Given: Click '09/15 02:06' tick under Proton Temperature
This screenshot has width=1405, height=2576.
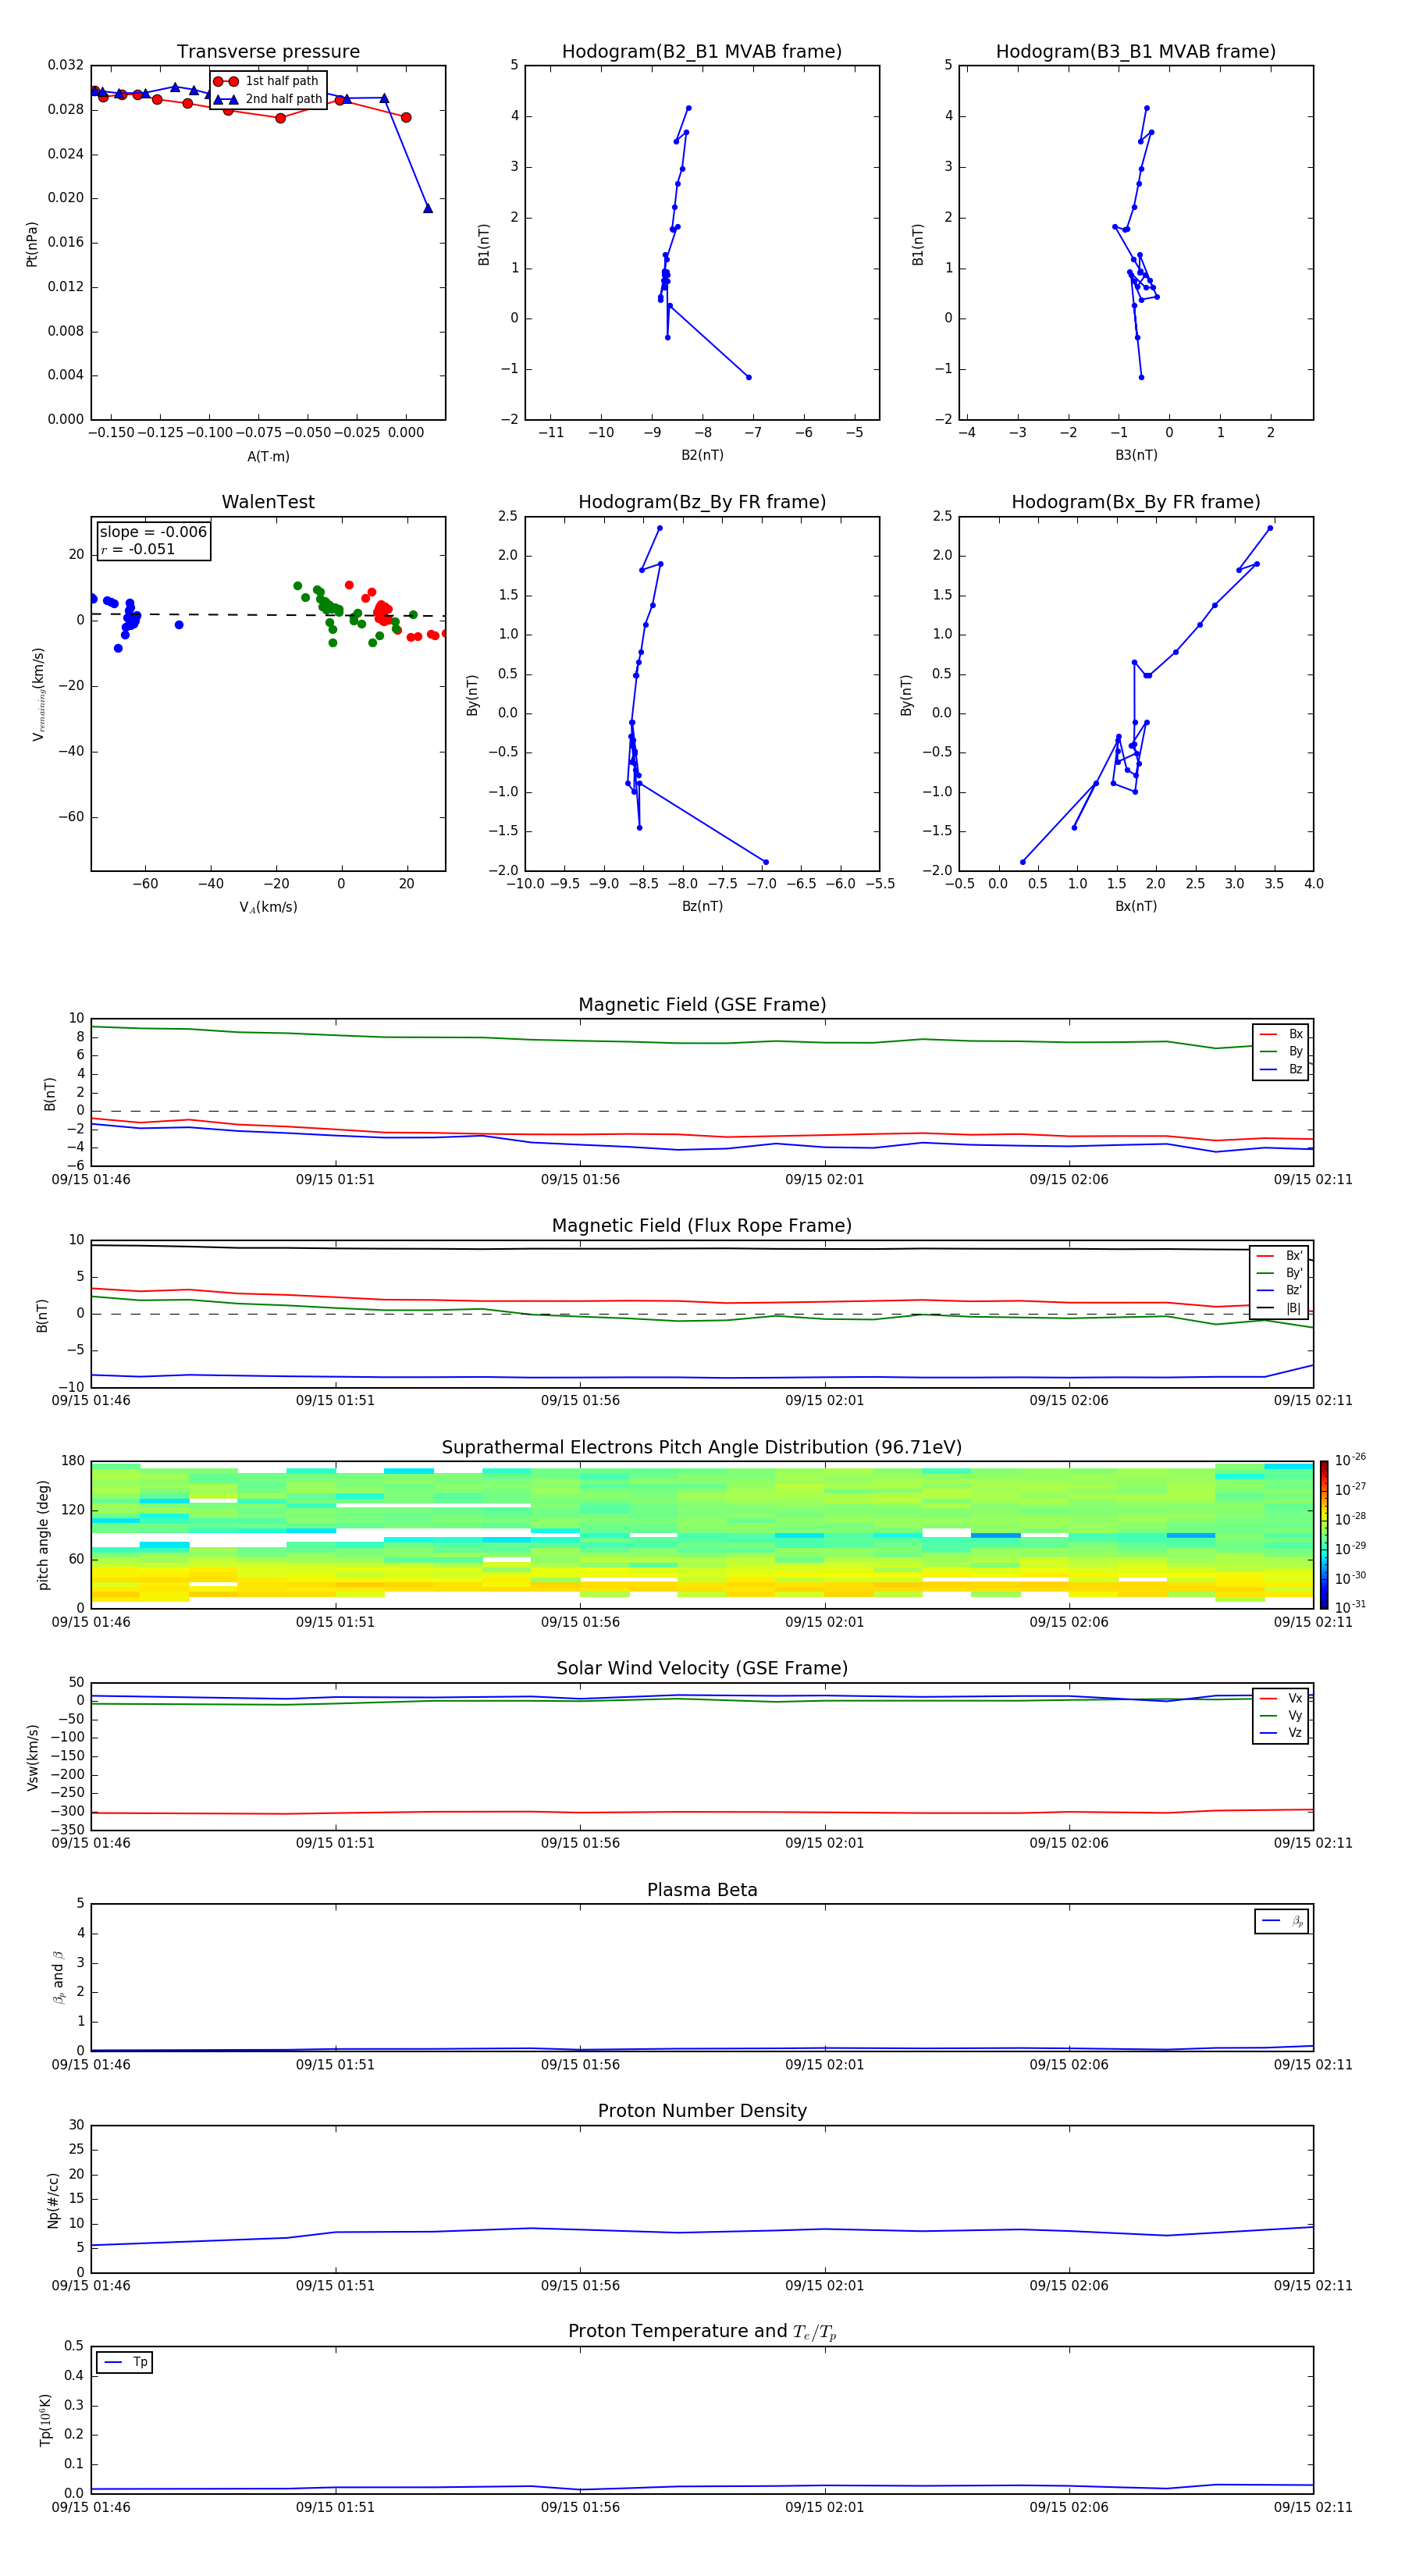Looking at the screenshot, I should pos(1069,2507).
